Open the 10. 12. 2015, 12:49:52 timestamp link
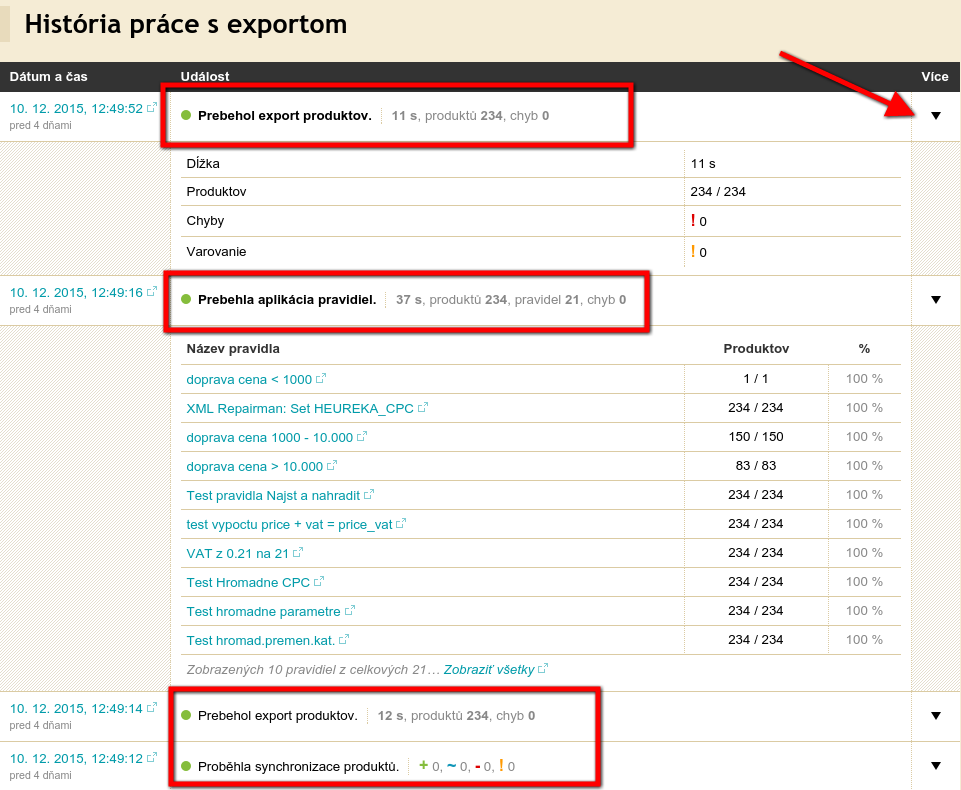 point(76,108)
